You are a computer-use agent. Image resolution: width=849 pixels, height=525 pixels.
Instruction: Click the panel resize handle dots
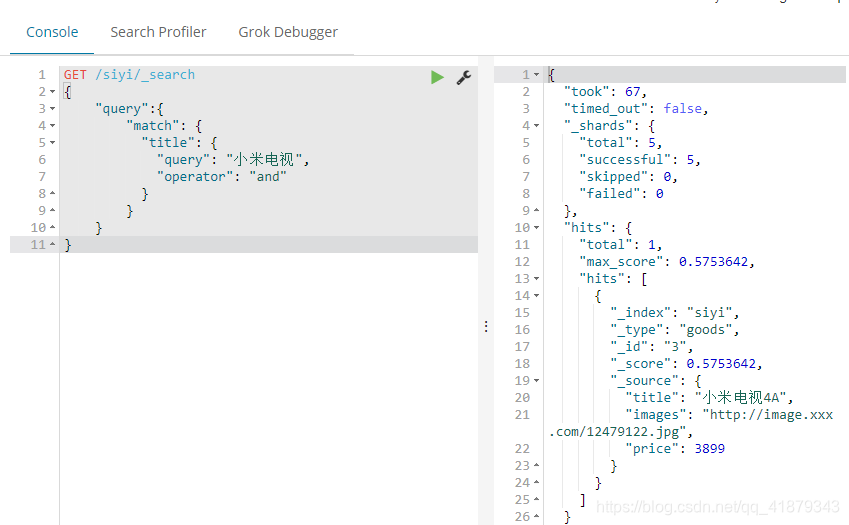click(x=486, y=326)
